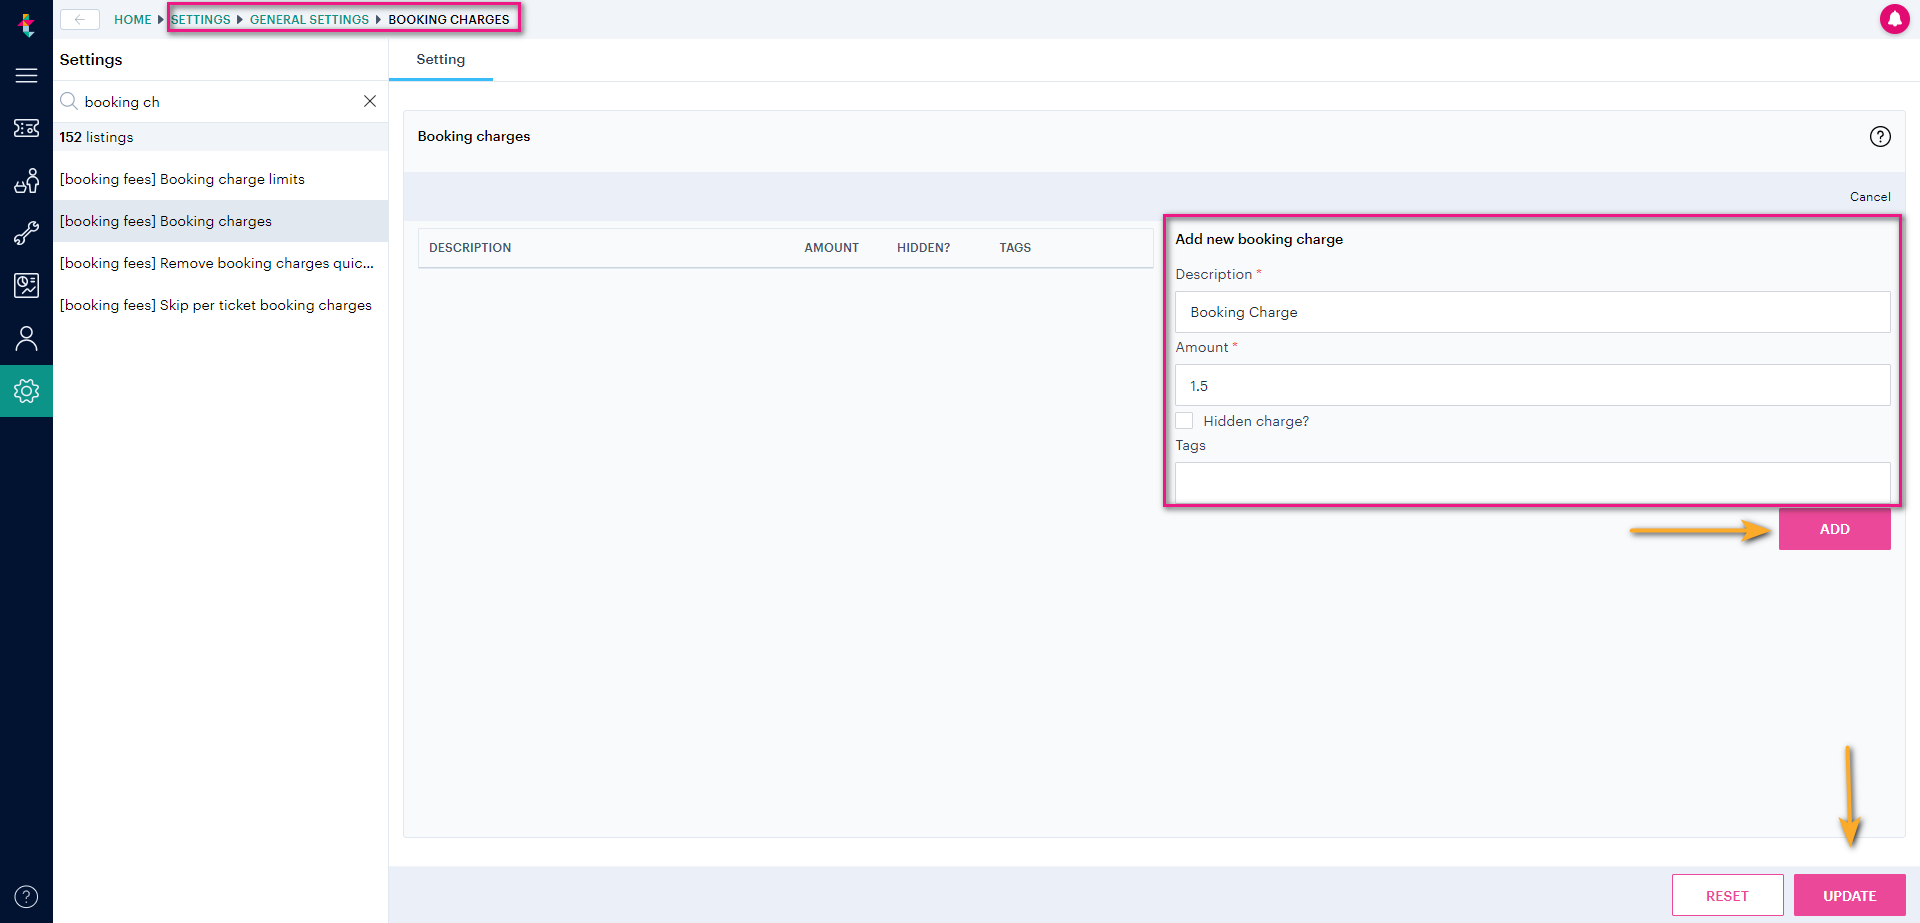The image size is (1920, 923).
Task: Clear the settings search field via the X
Action: click(370, 101)
